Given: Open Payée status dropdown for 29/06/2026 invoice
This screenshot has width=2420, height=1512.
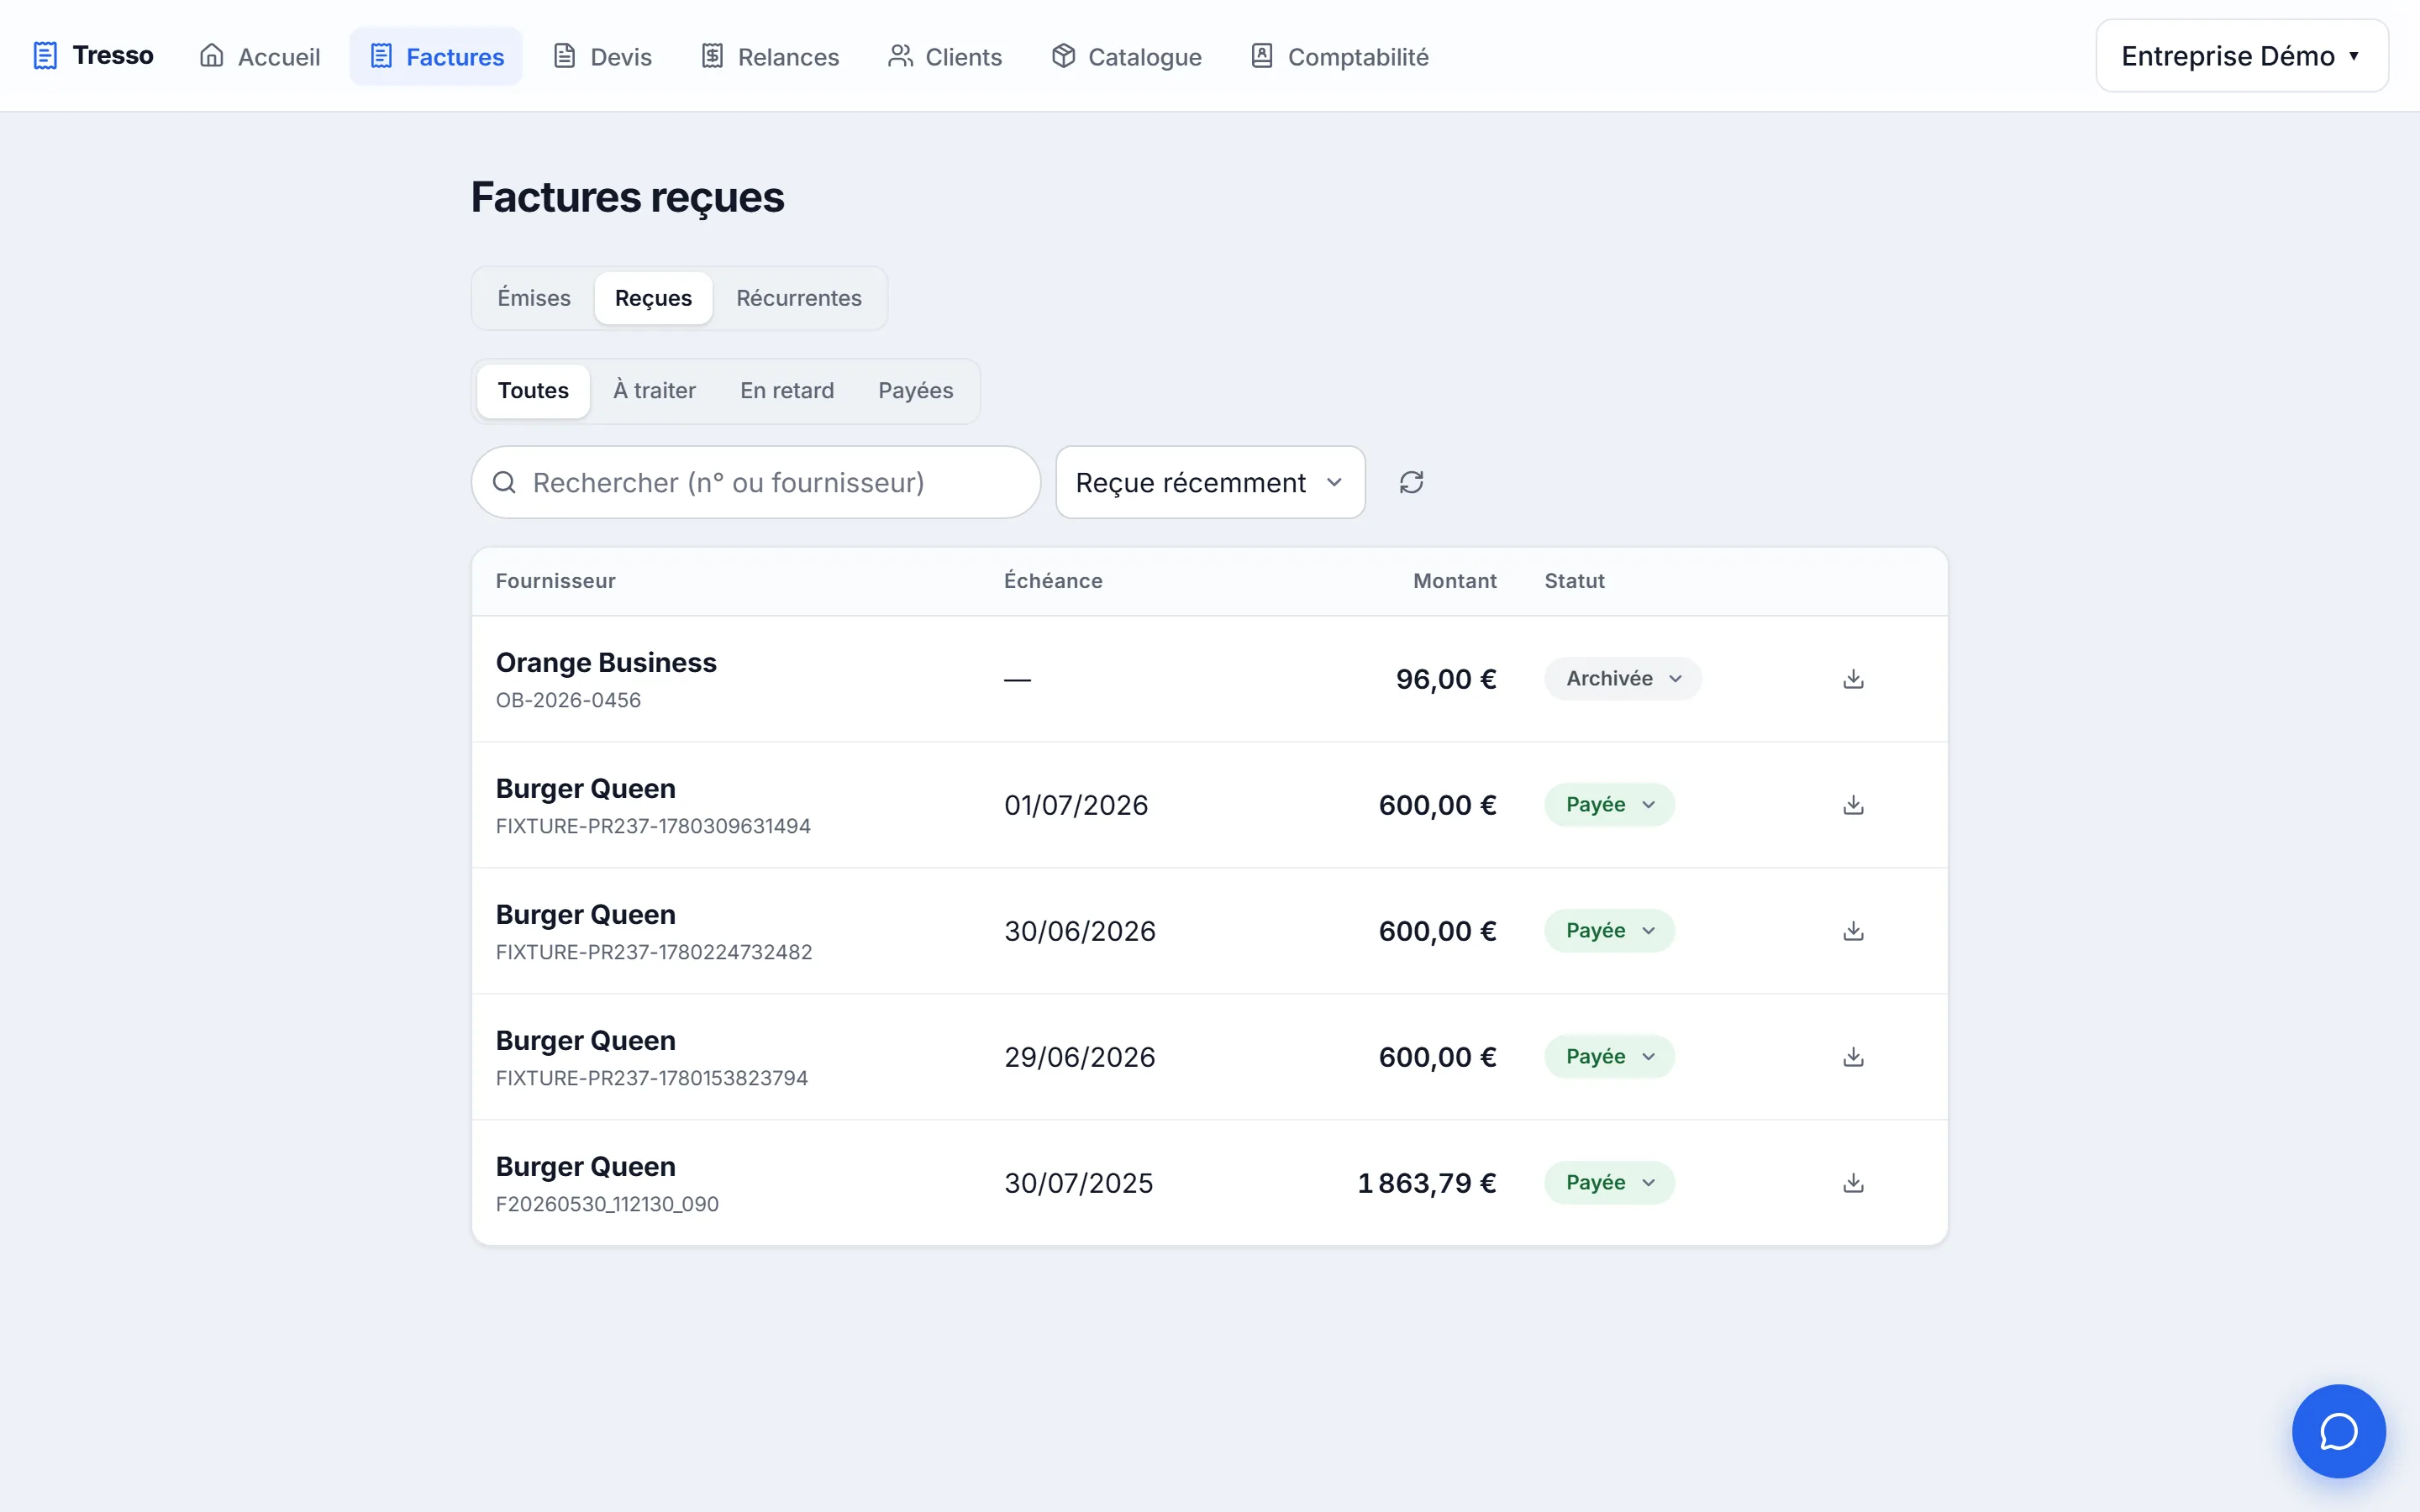Looking at the screenshot, I should (1609, 1057).
